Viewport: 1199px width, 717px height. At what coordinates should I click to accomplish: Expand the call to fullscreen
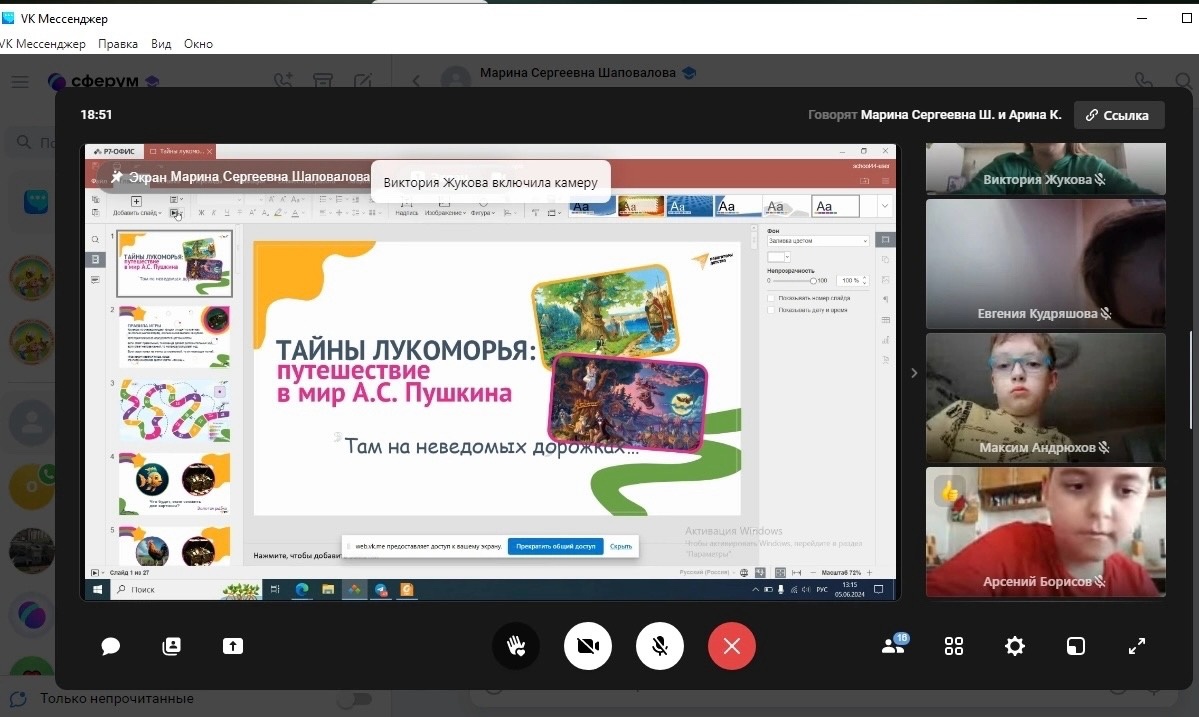click(1137, 647)
